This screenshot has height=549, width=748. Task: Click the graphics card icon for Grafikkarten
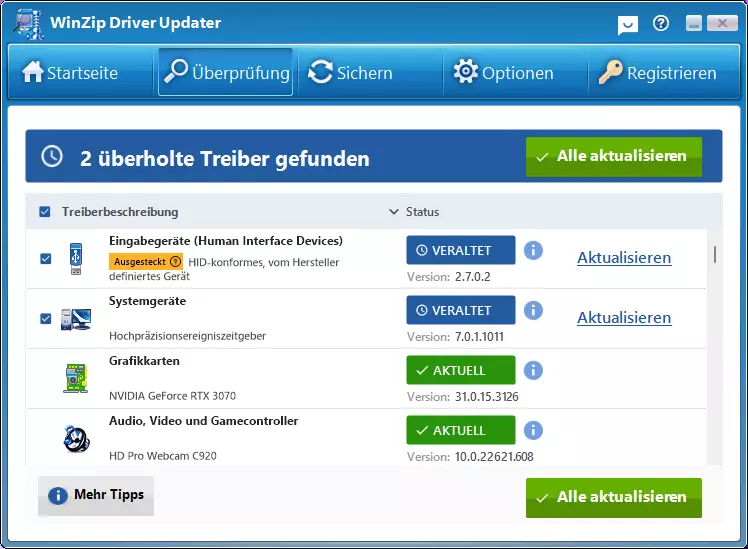click(x=76, y=379)
